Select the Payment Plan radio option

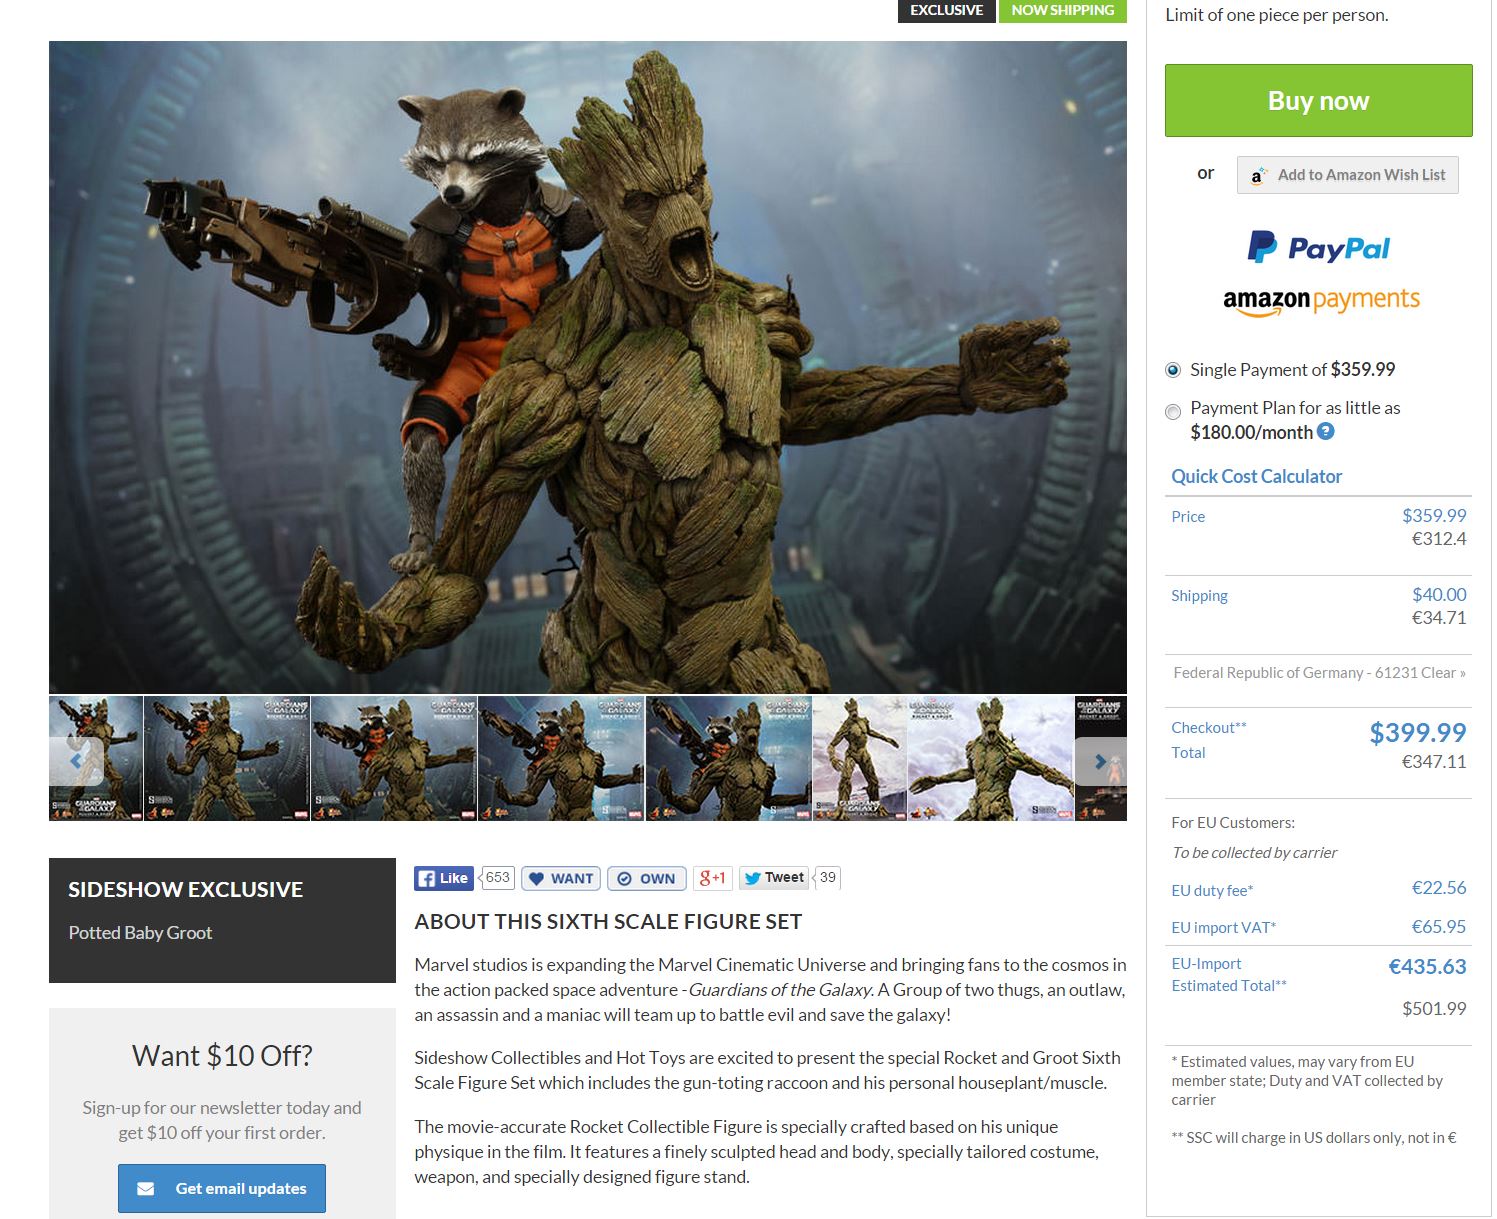click(1173, 411)
